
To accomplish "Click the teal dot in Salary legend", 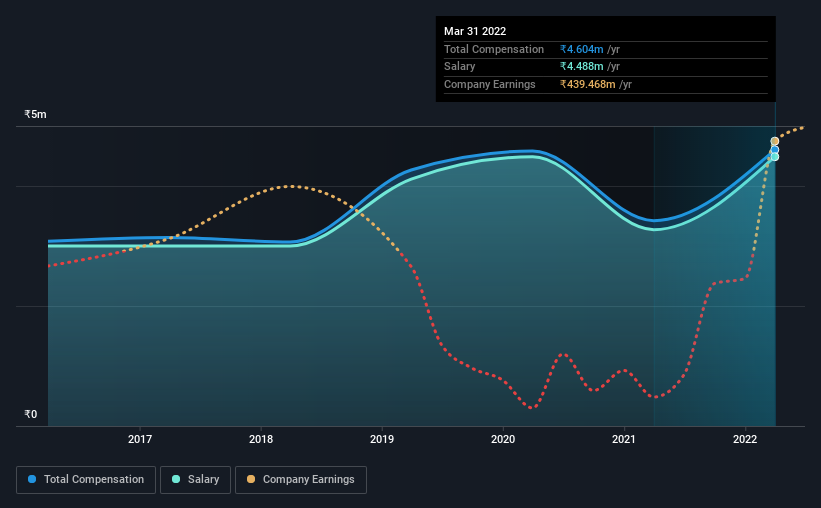I will [x=176, y=479].
